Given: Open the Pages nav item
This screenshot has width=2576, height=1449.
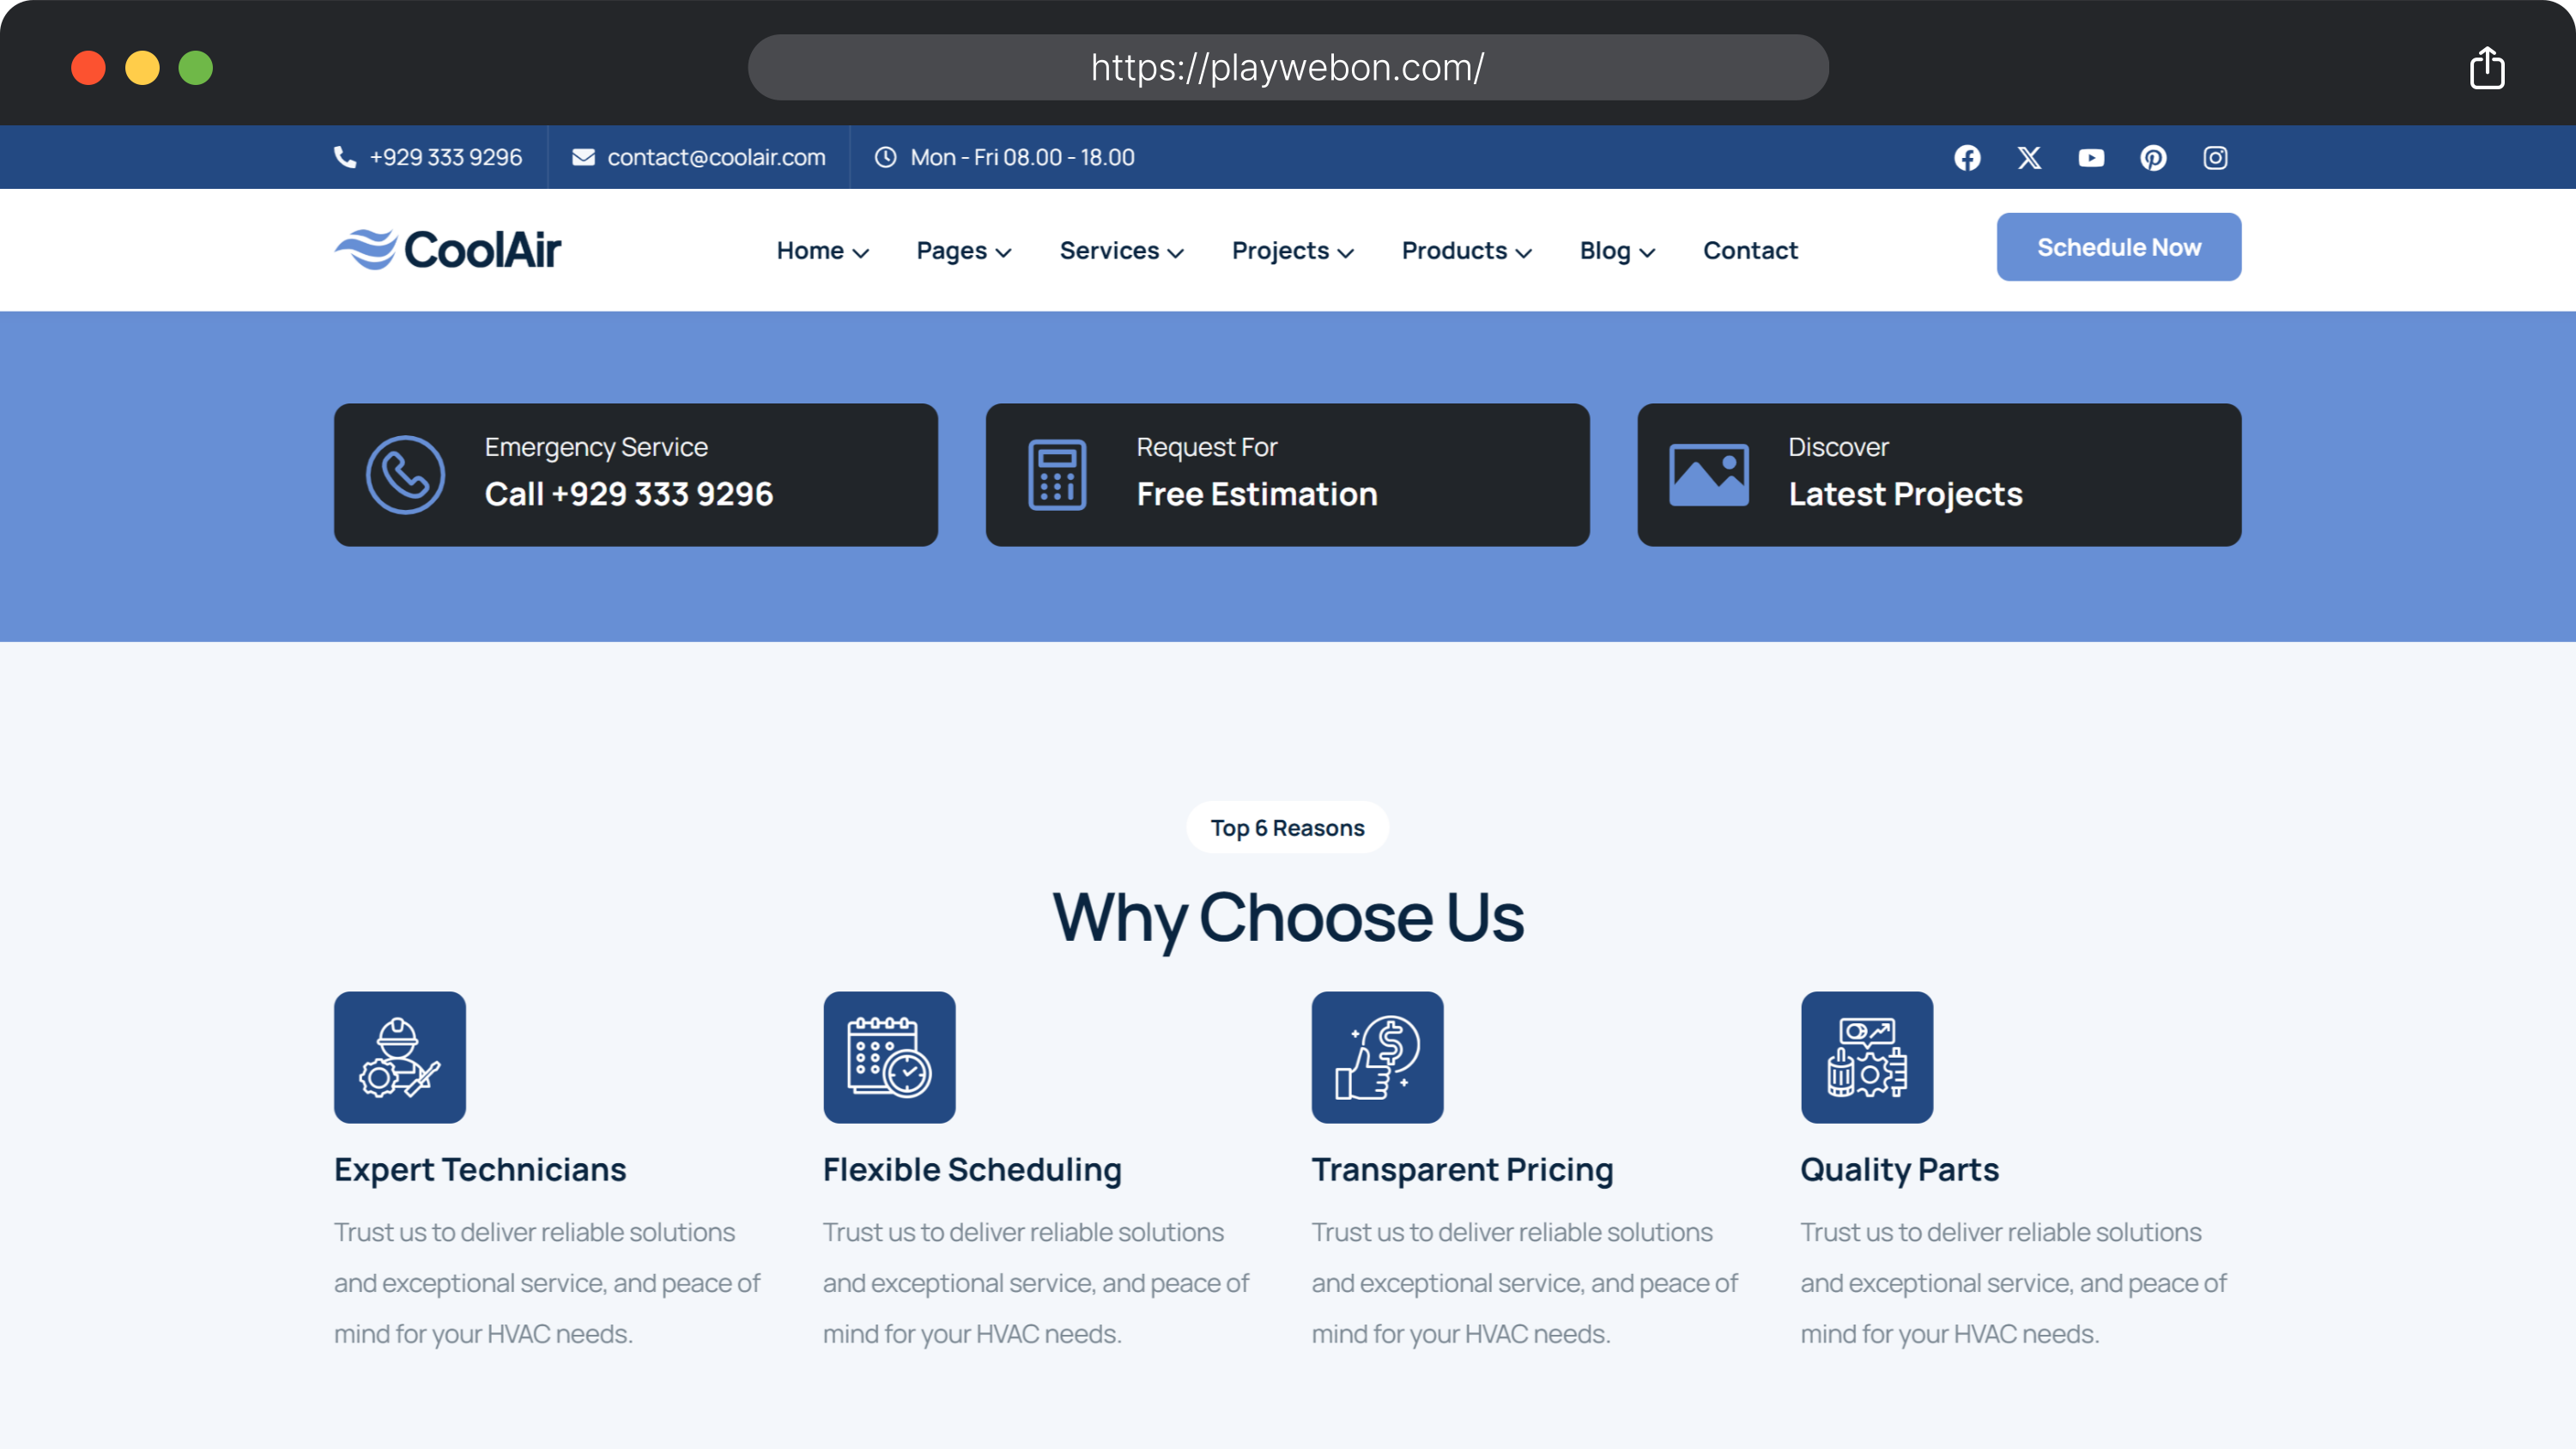Looking at the screenshot, I should 951,250.
